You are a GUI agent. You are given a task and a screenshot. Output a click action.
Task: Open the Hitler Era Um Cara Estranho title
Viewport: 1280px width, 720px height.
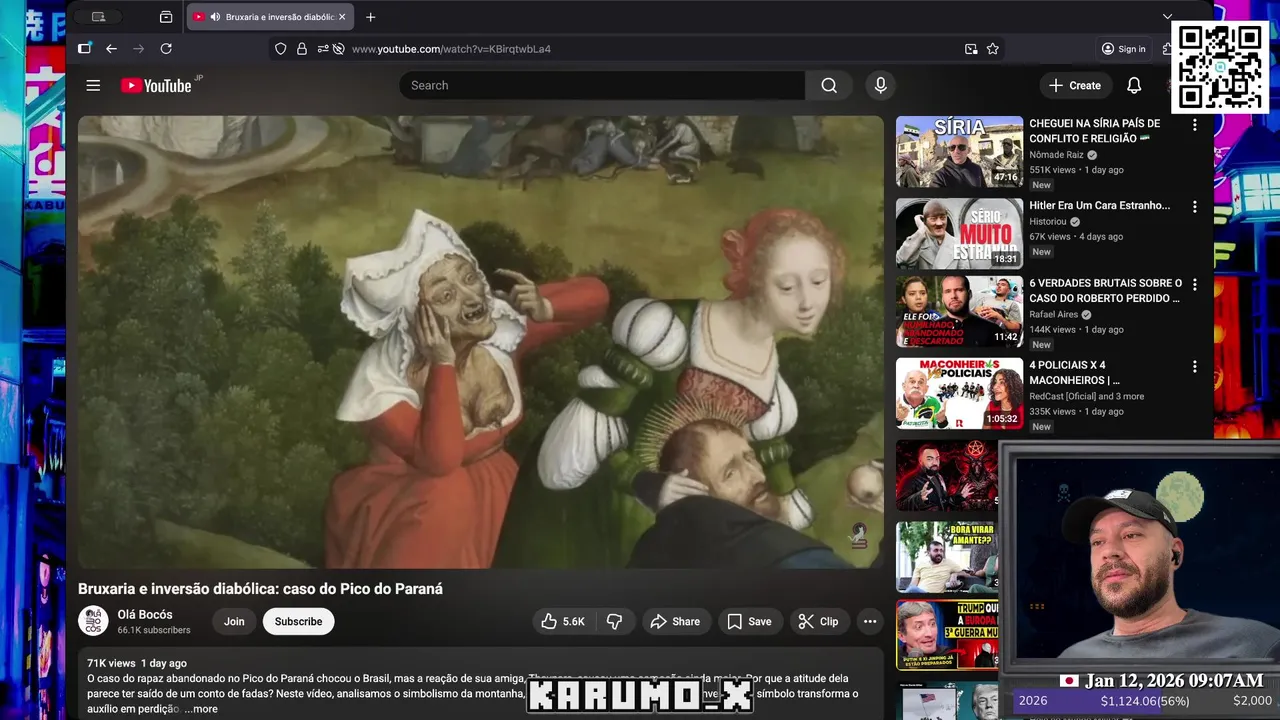[x=1099, y=205]
